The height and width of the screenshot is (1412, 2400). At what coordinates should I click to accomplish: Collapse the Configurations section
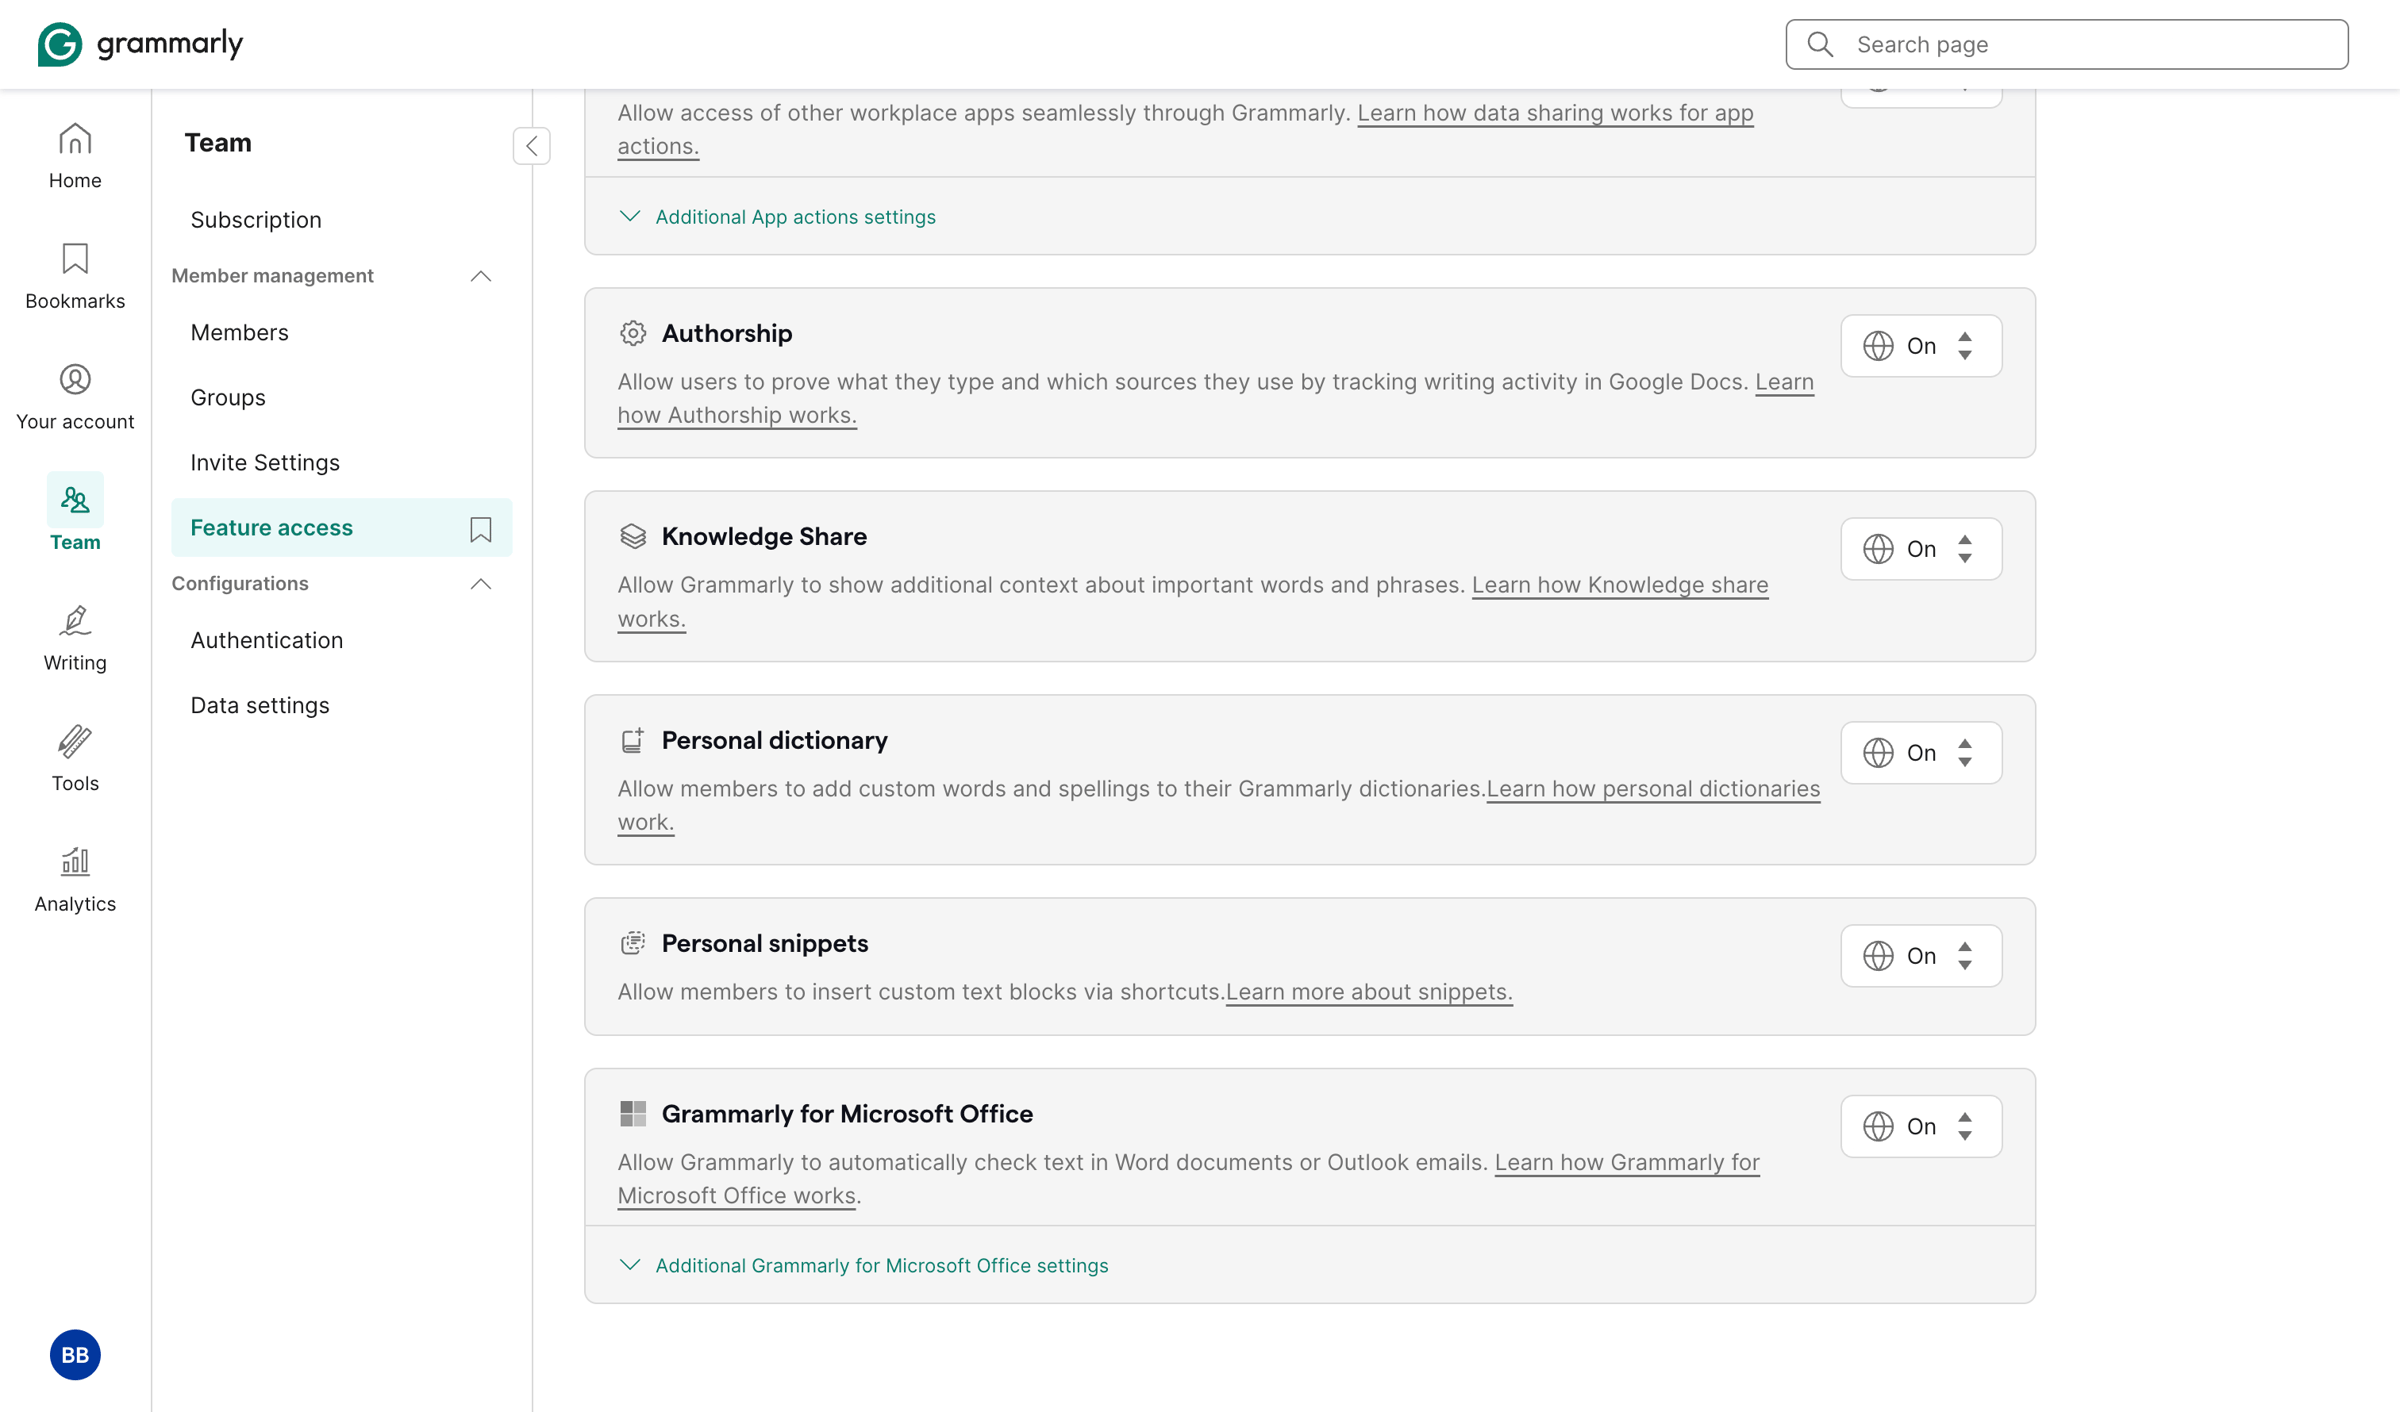[x=481, y=584]
